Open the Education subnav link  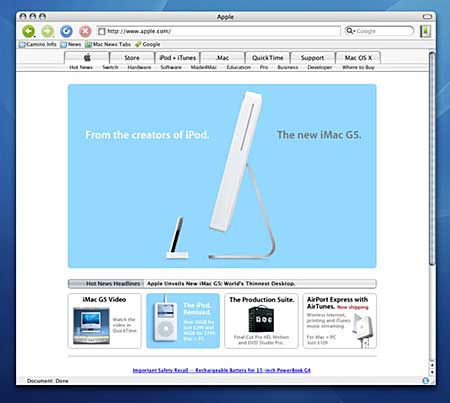(x=239, y=67)
